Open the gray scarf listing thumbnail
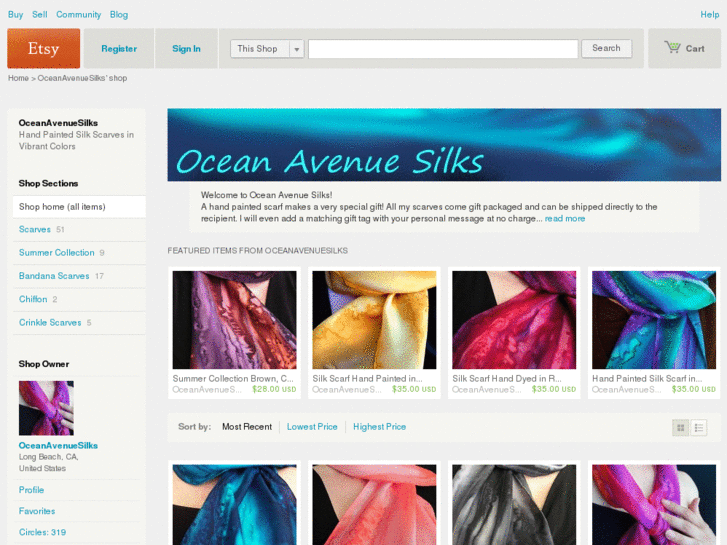727x545 pixels. click(514, 505)
